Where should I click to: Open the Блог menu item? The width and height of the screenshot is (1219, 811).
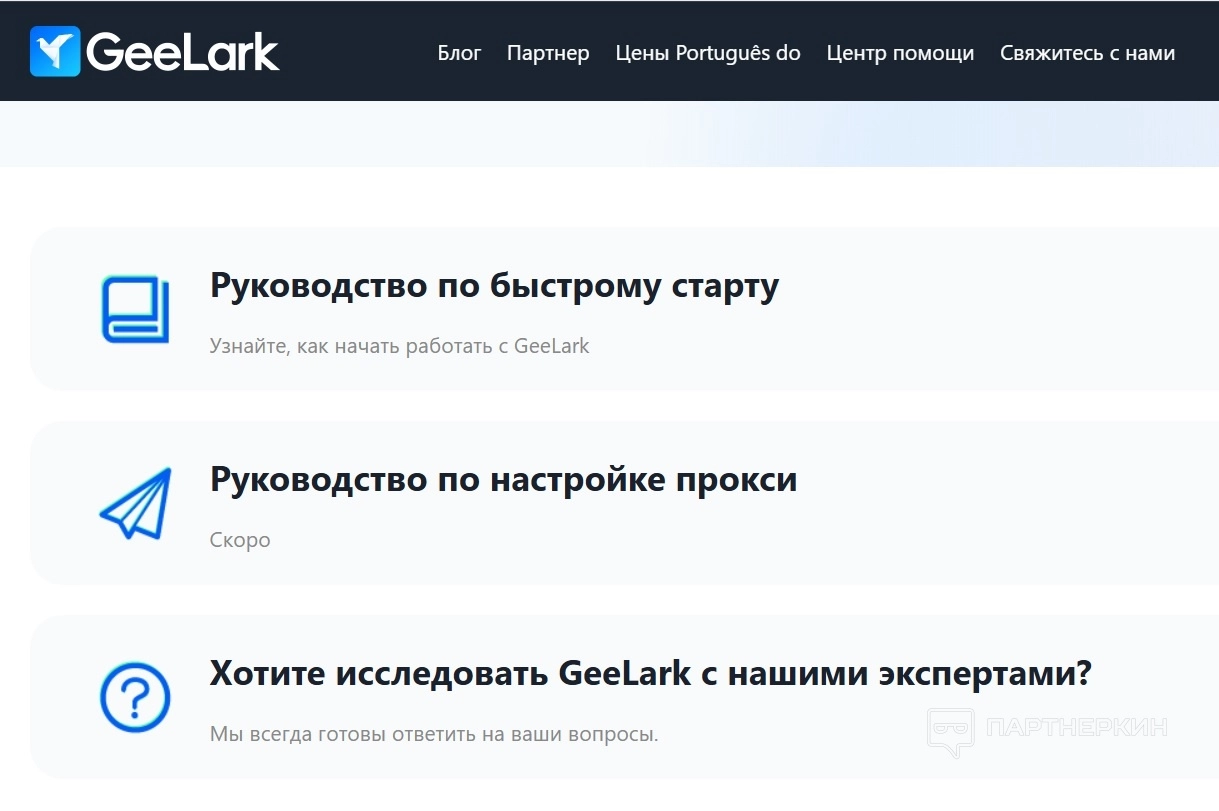click(460, 53)
